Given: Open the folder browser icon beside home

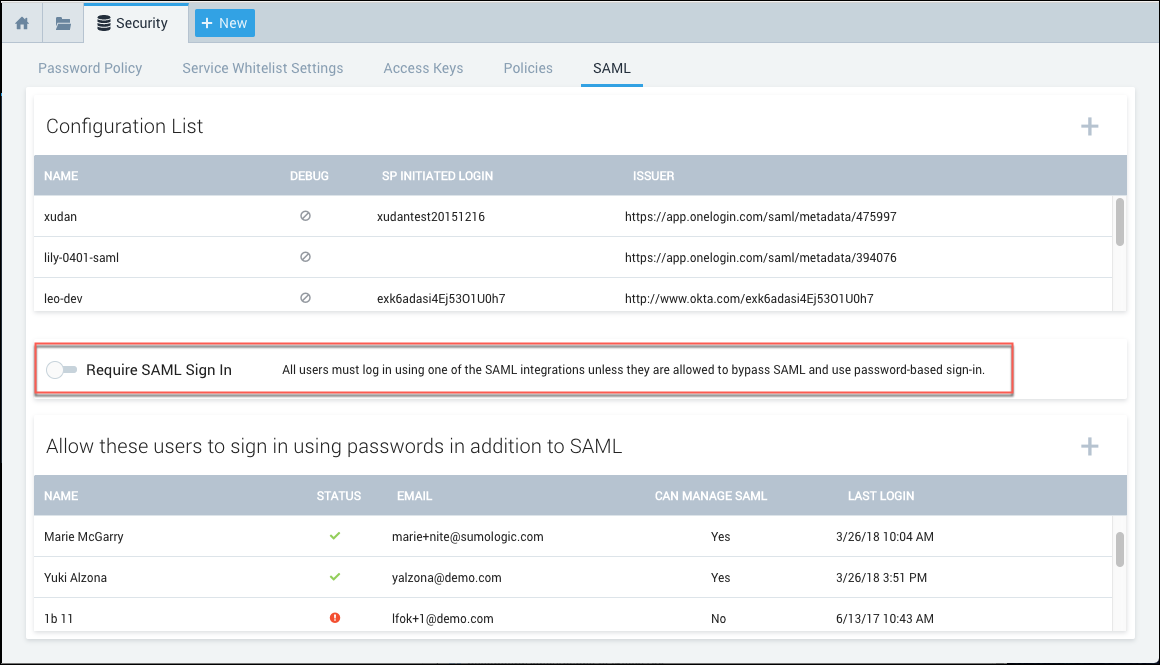Looking at the screenshot, I should coord(62,22).
